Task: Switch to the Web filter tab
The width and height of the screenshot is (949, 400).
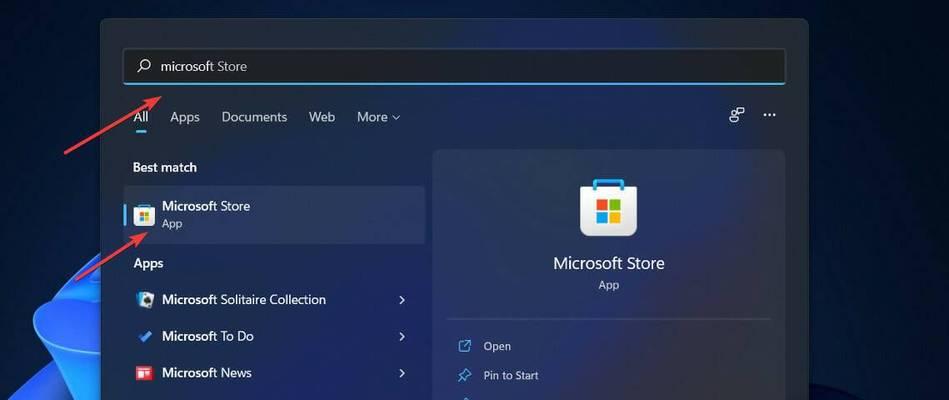Action: (x=321, y=117)
